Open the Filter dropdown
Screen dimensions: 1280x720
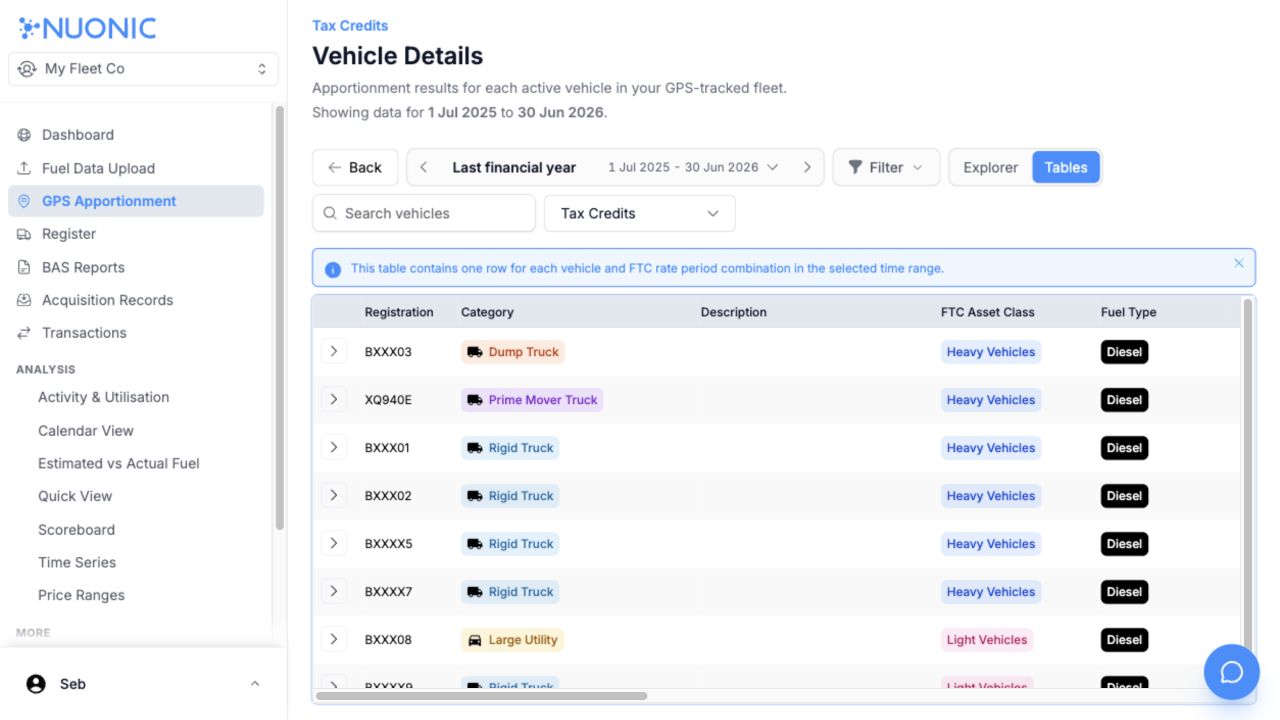pyautogui.click(x=886, y=168)
